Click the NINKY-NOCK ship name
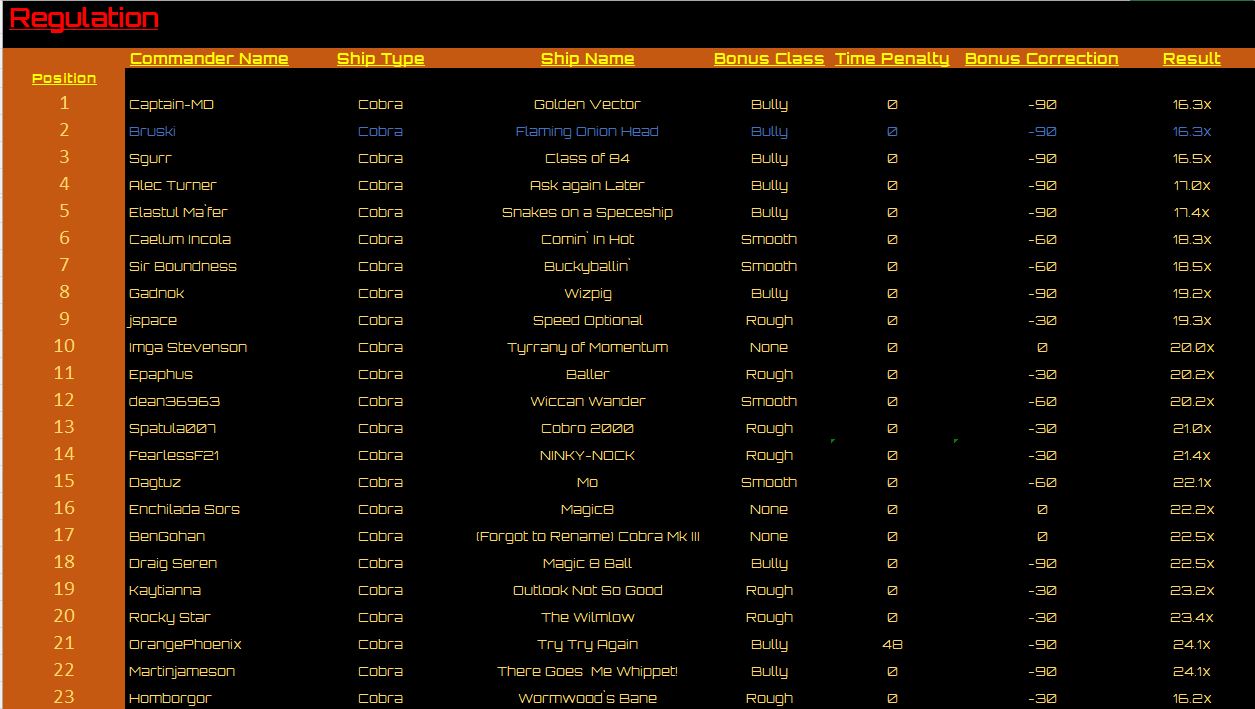This screenshot has width=1255, height=709. tap(587, 455)
